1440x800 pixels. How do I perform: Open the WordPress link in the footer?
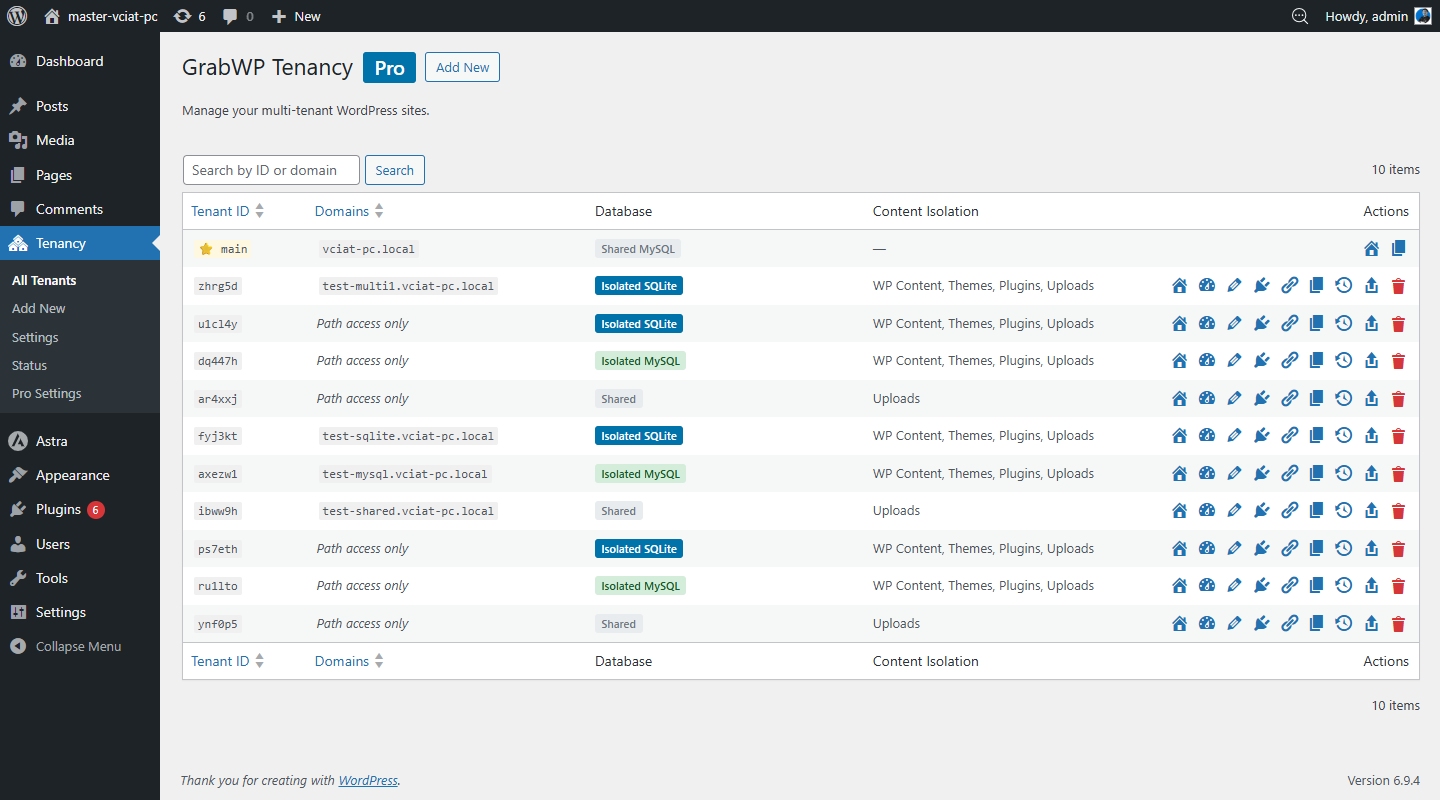pos(368,780)
